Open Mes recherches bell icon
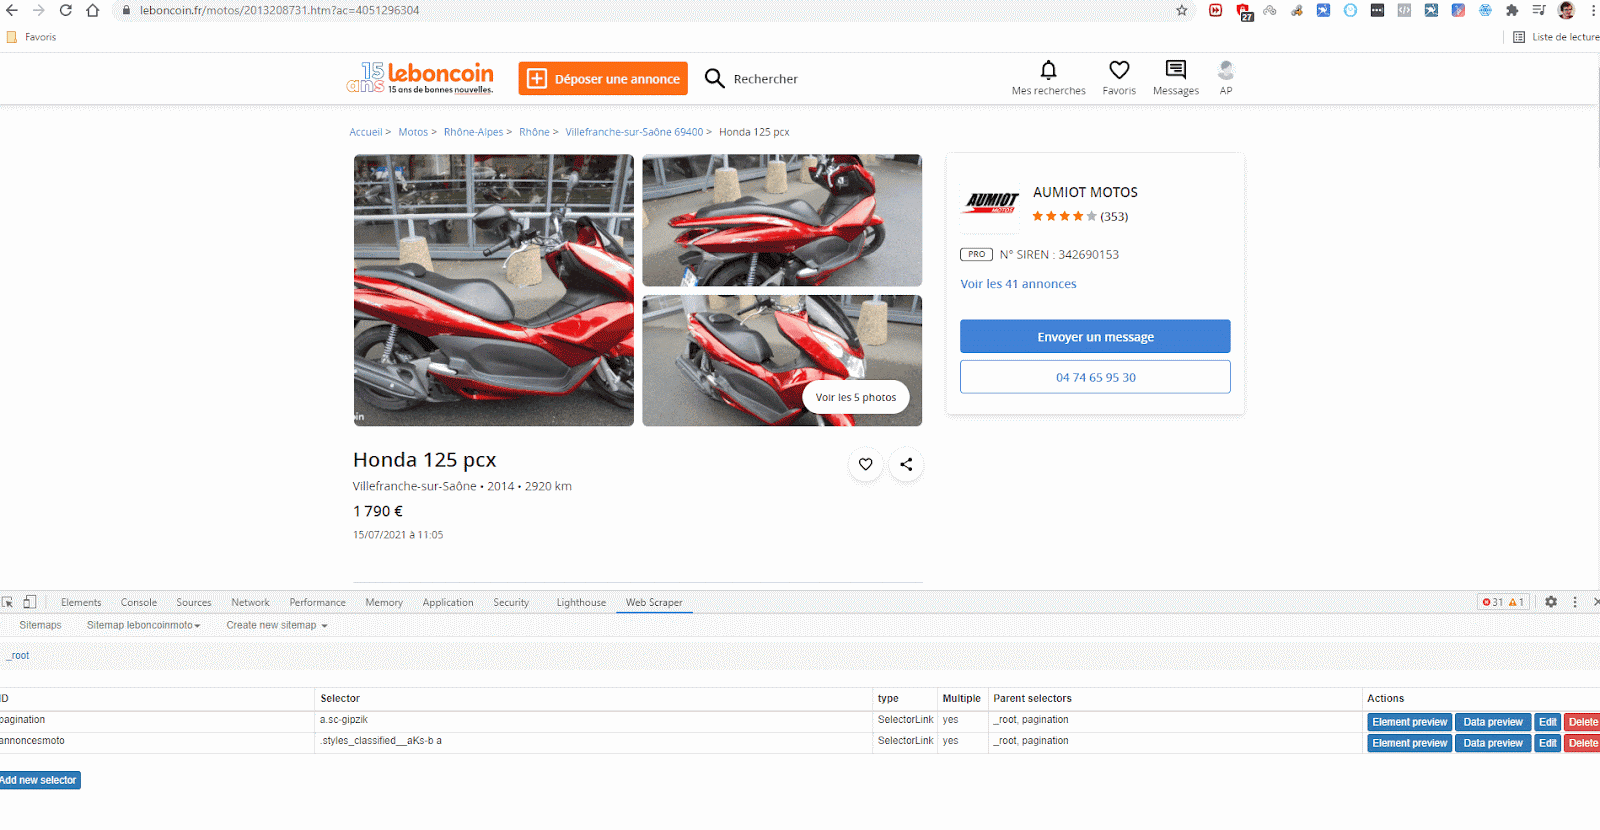The image size is (1600, 830). pyautogui.click(x=1048, y=70)
